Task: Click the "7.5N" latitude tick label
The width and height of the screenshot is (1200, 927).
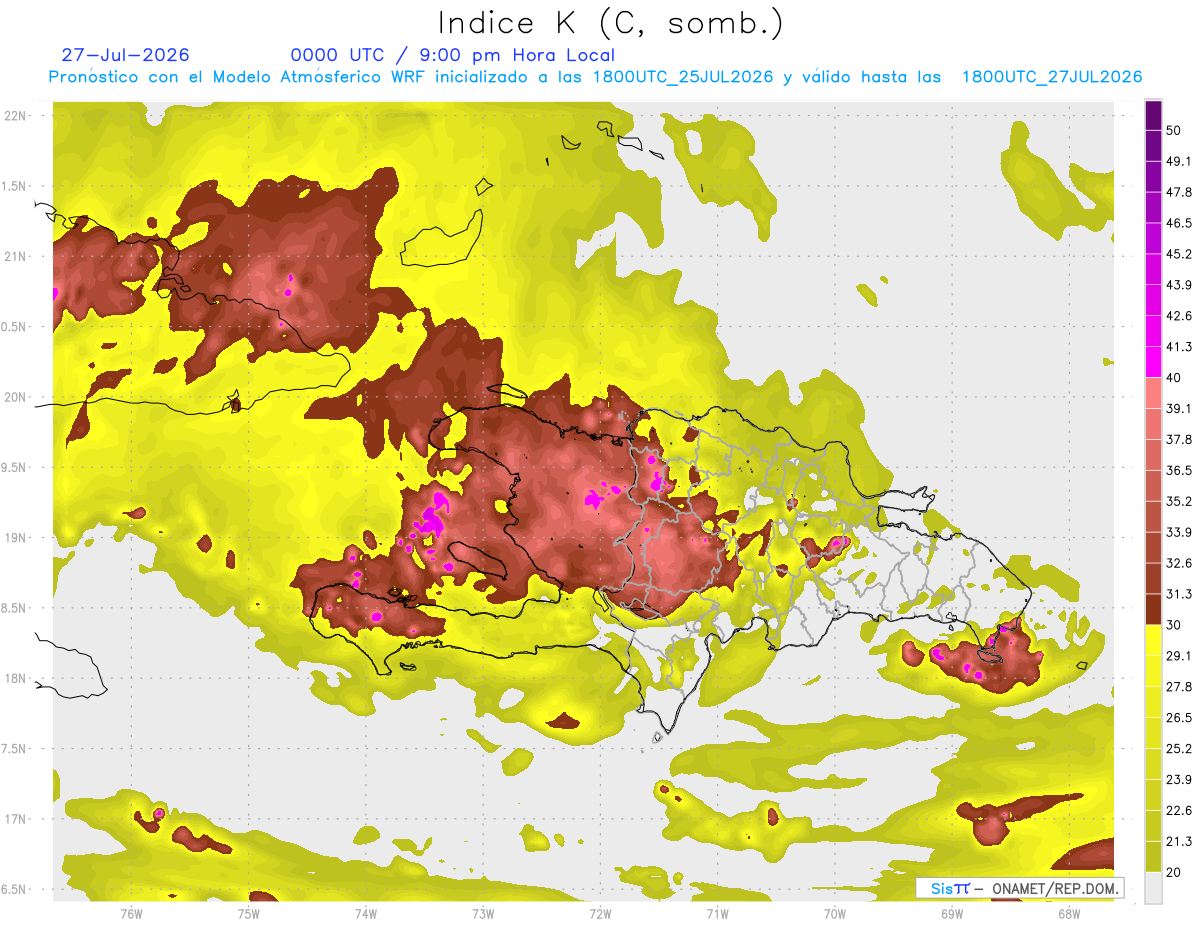Action: click(x=15, y=749)
